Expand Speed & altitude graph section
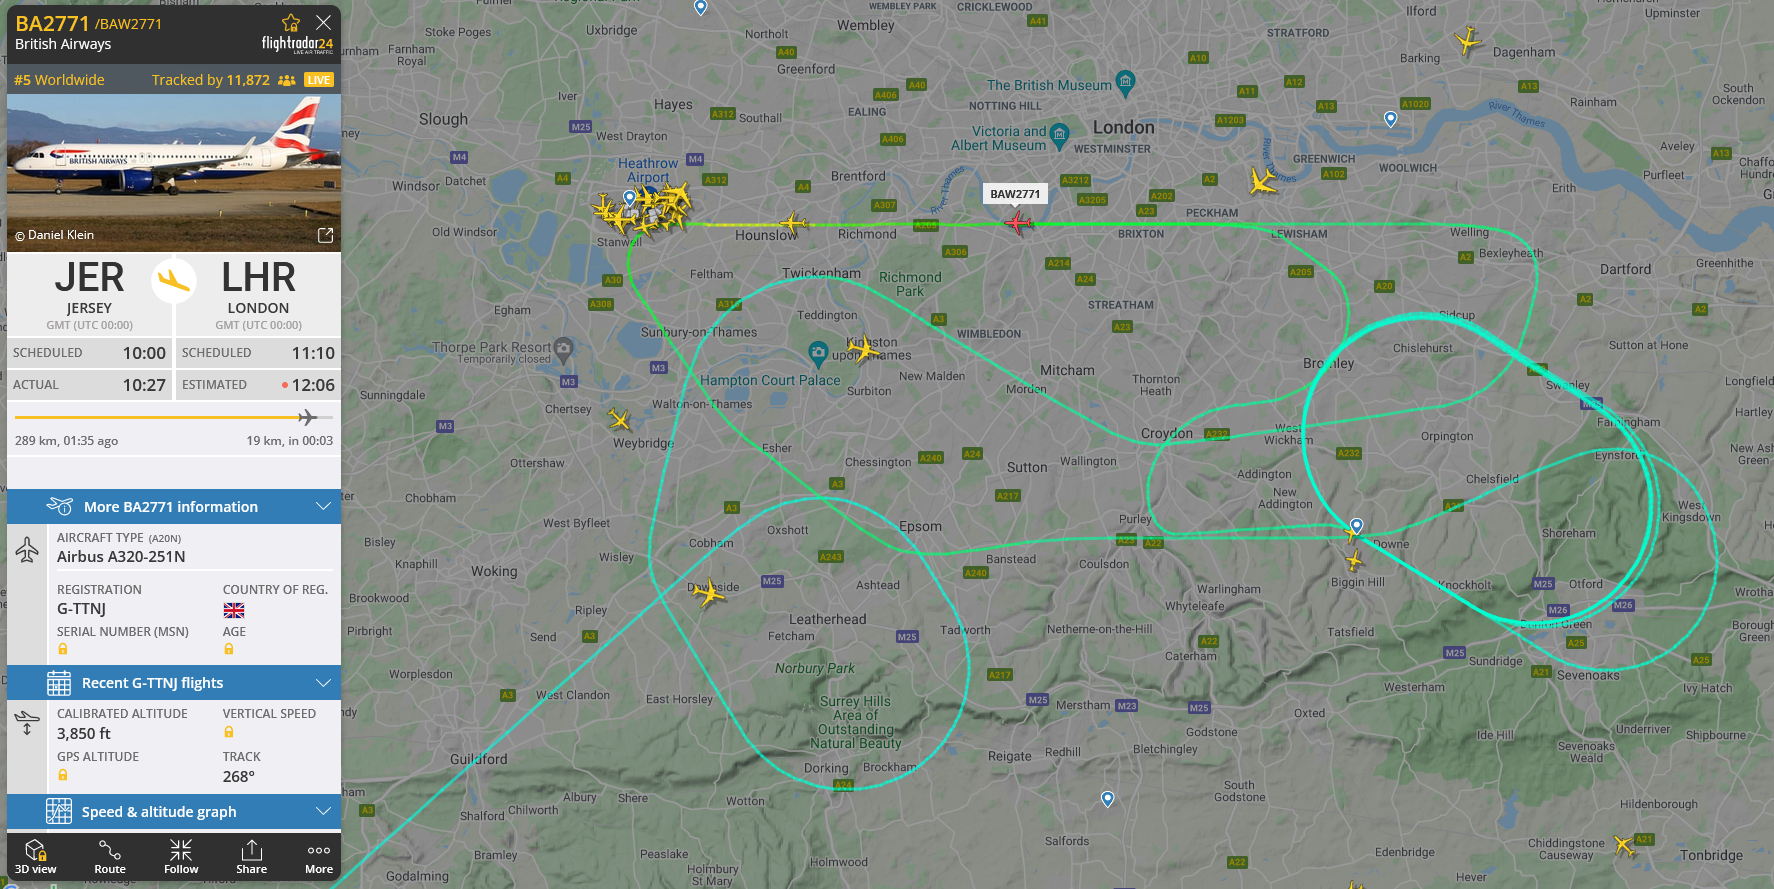The height and width of the screenshot is (889, 1774). 174,812
